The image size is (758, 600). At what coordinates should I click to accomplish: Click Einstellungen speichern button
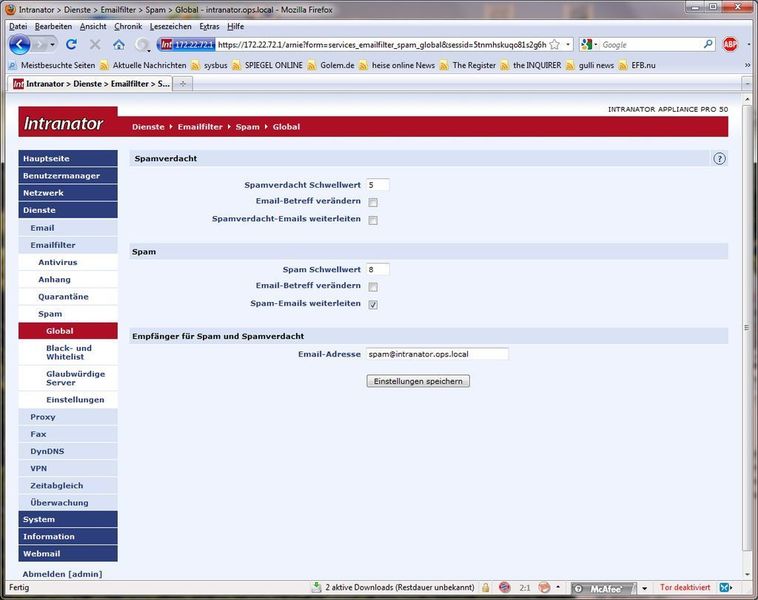tap(418, 381)
